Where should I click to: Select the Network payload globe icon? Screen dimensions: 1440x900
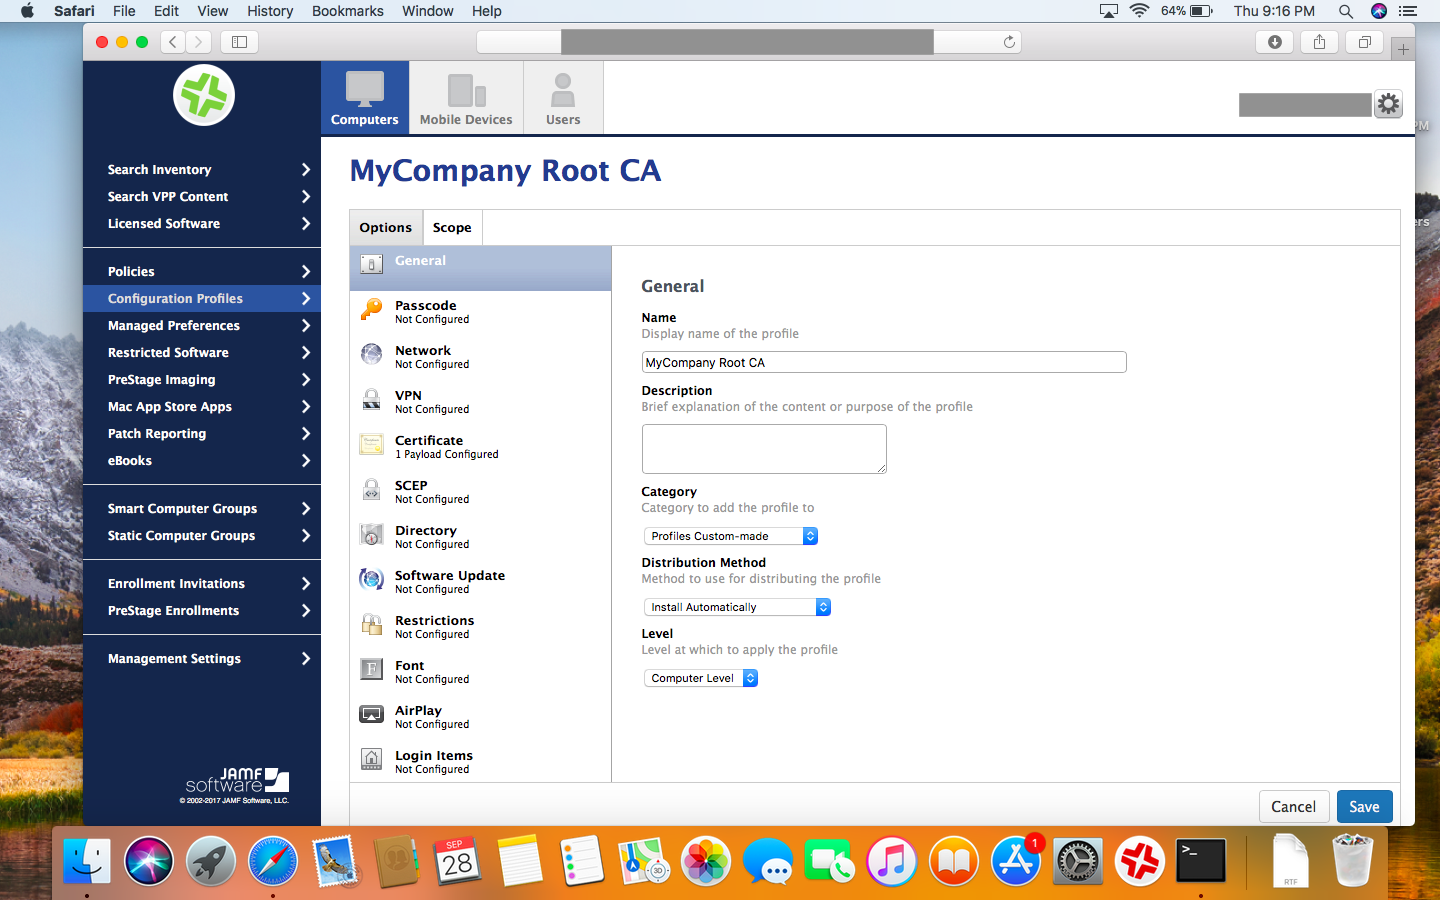[x=371, y=355]
